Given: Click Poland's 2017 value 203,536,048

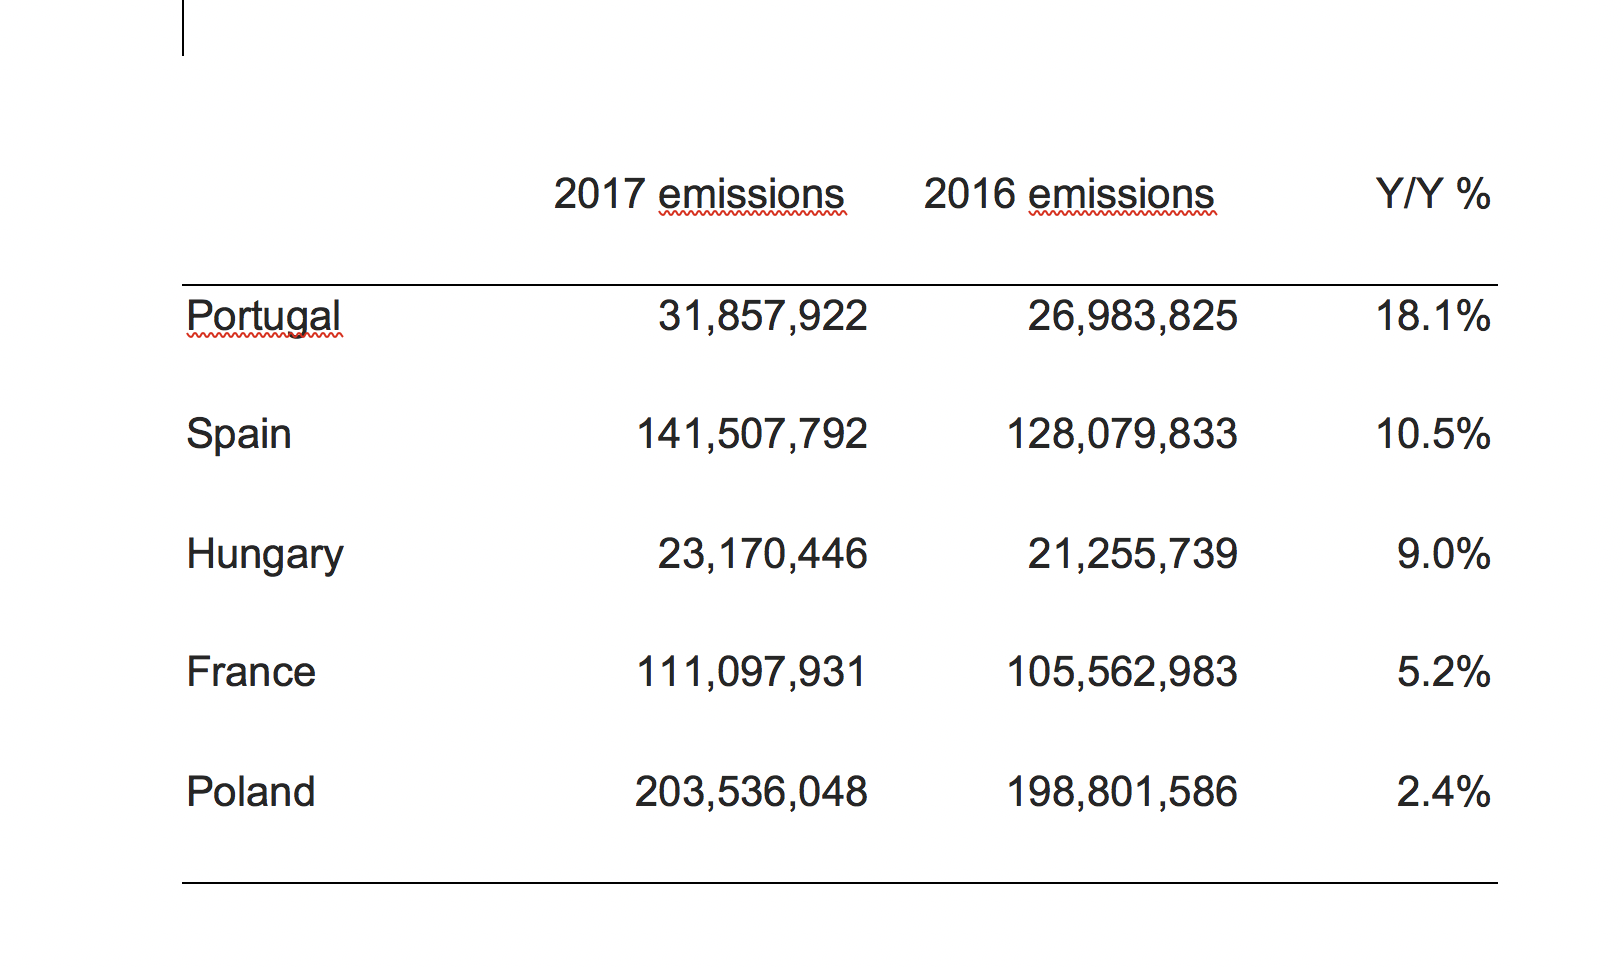Looking at the screenshot, I should (x=752, y=792).
